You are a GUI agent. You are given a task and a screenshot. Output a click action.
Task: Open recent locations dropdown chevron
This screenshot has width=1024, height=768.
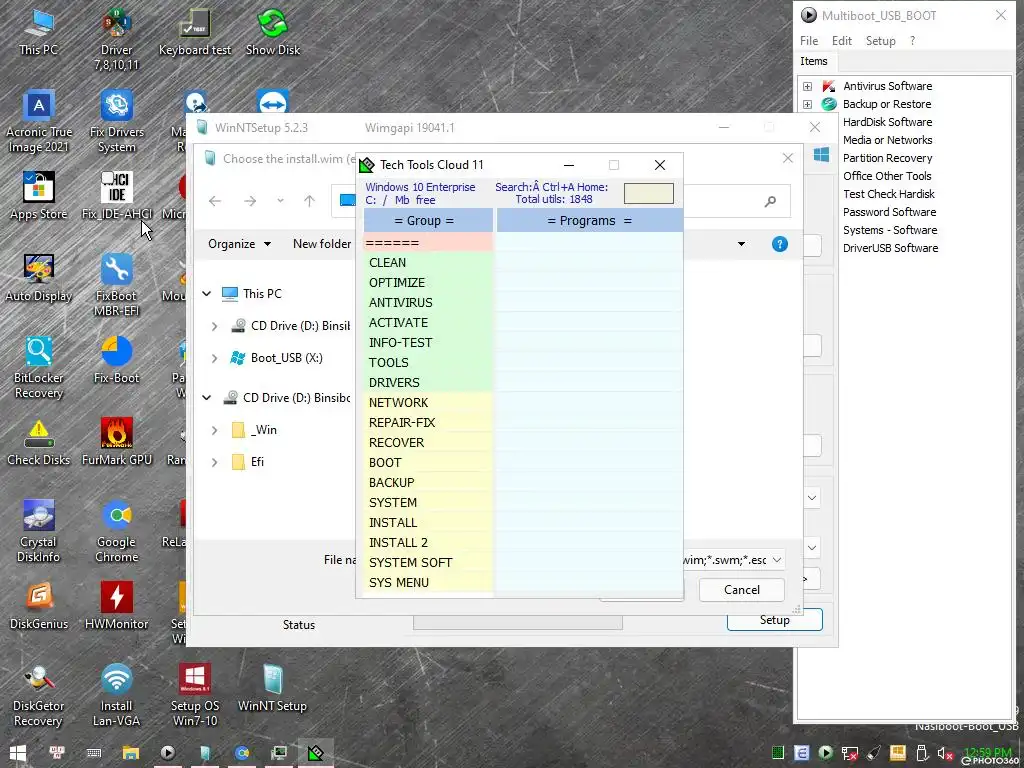coord(280,201)
